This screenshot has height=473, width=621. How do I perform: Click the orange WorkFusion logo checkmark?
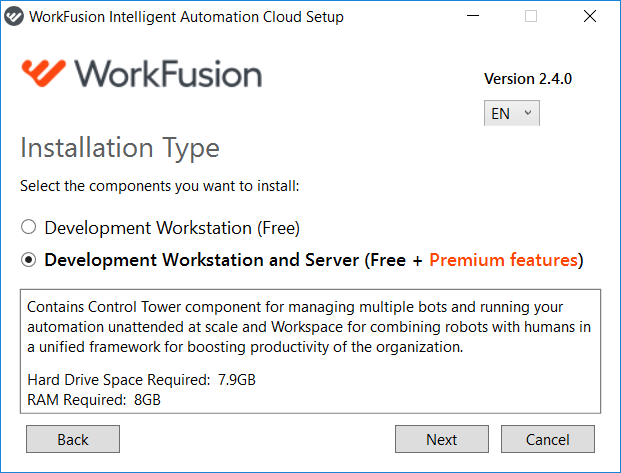(44, 73)
